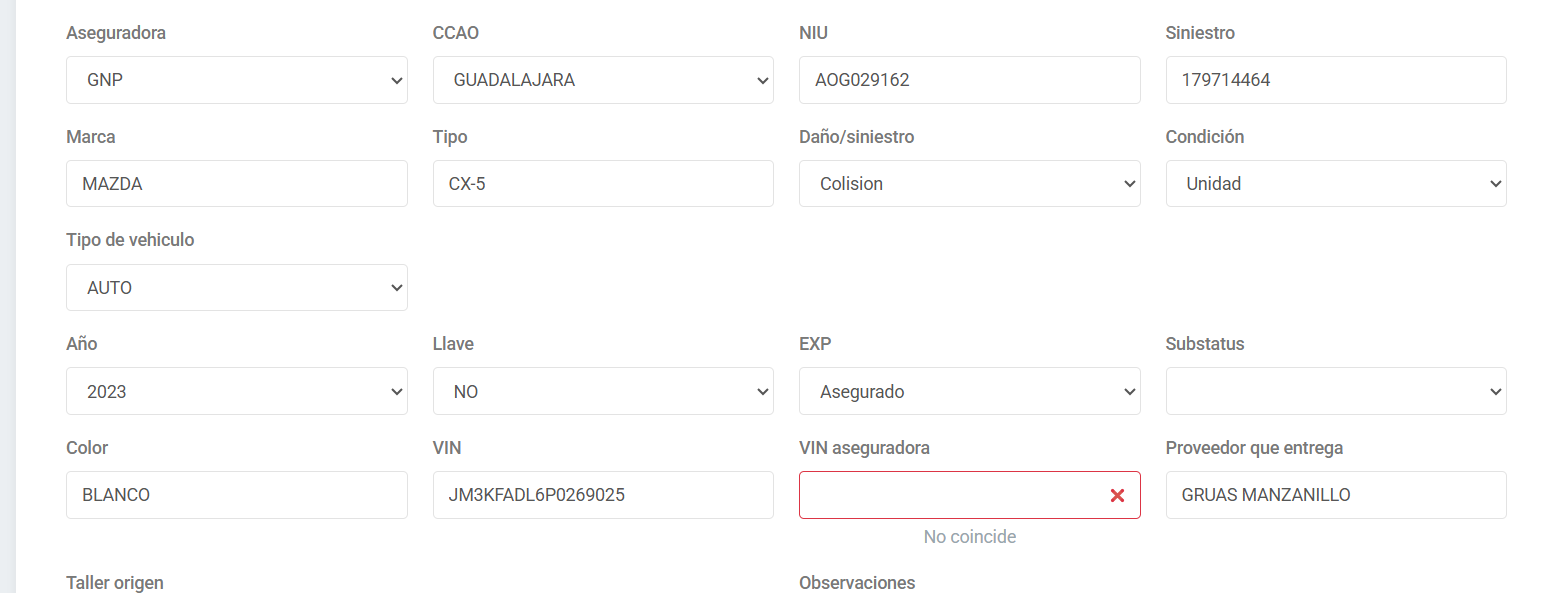Click the empty VIN aseguradora field
The image size is (1551, 593).
click(x=955, y=495)
